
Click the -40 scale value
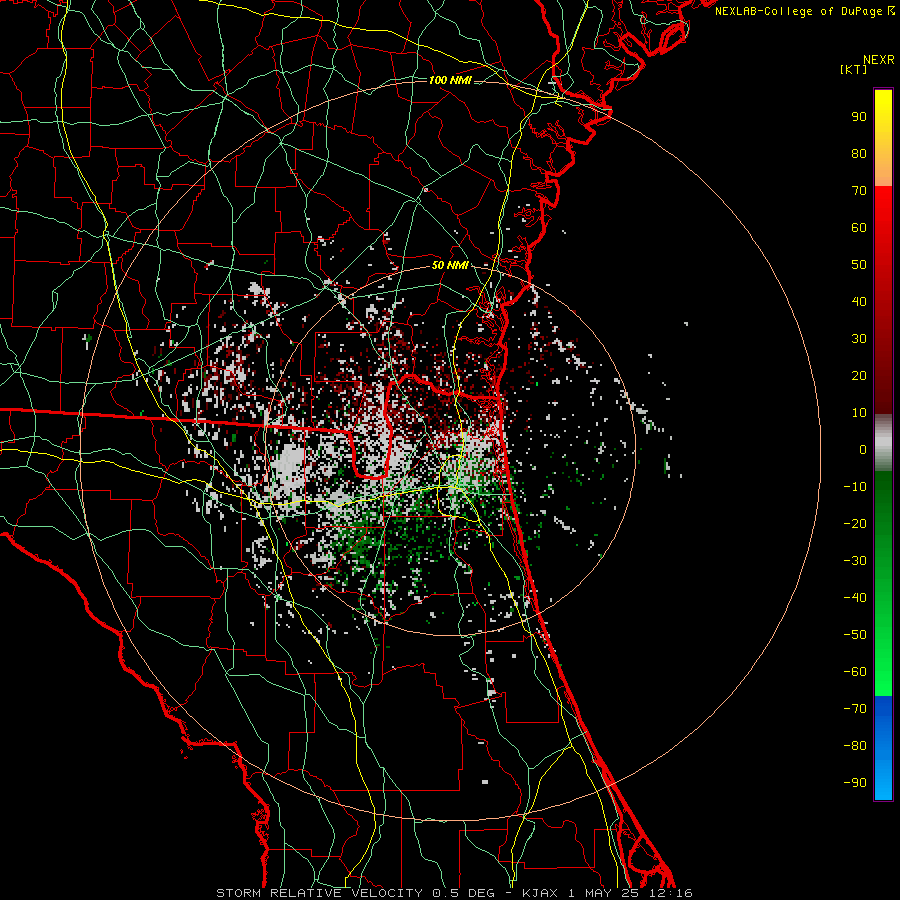pos(855,598)
